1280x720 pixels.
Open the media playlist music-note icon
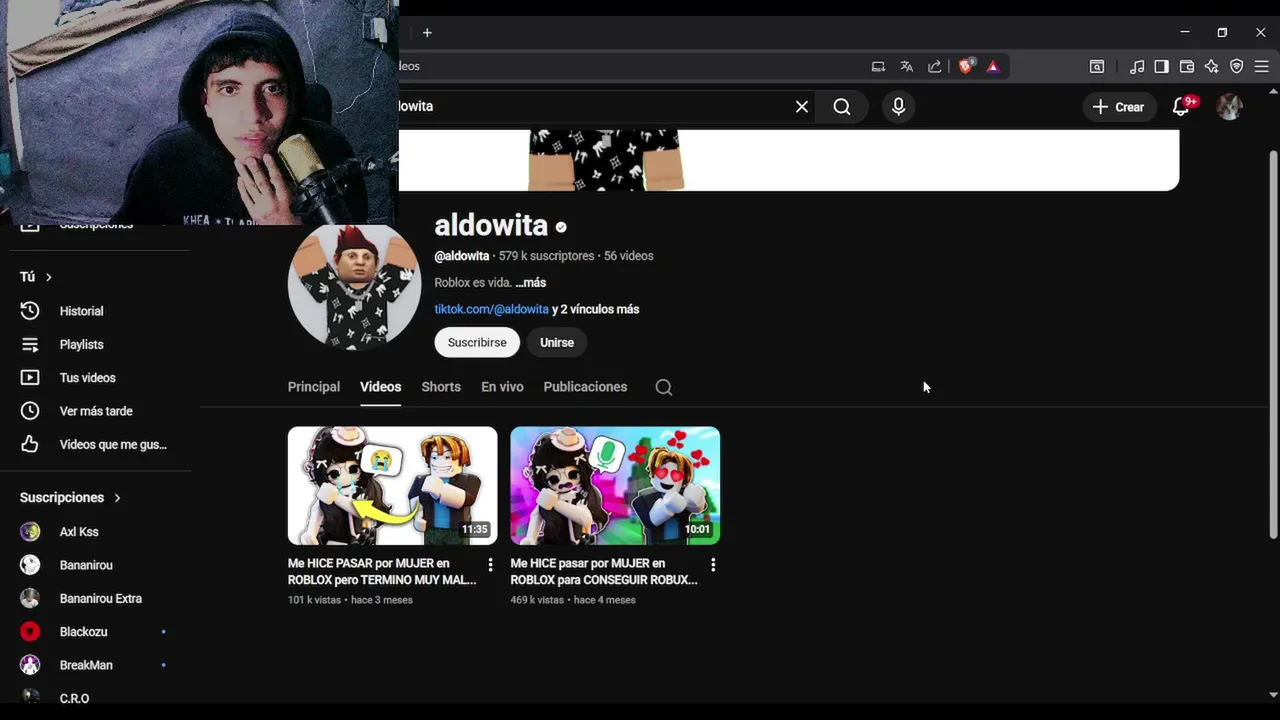[1137, 67]
